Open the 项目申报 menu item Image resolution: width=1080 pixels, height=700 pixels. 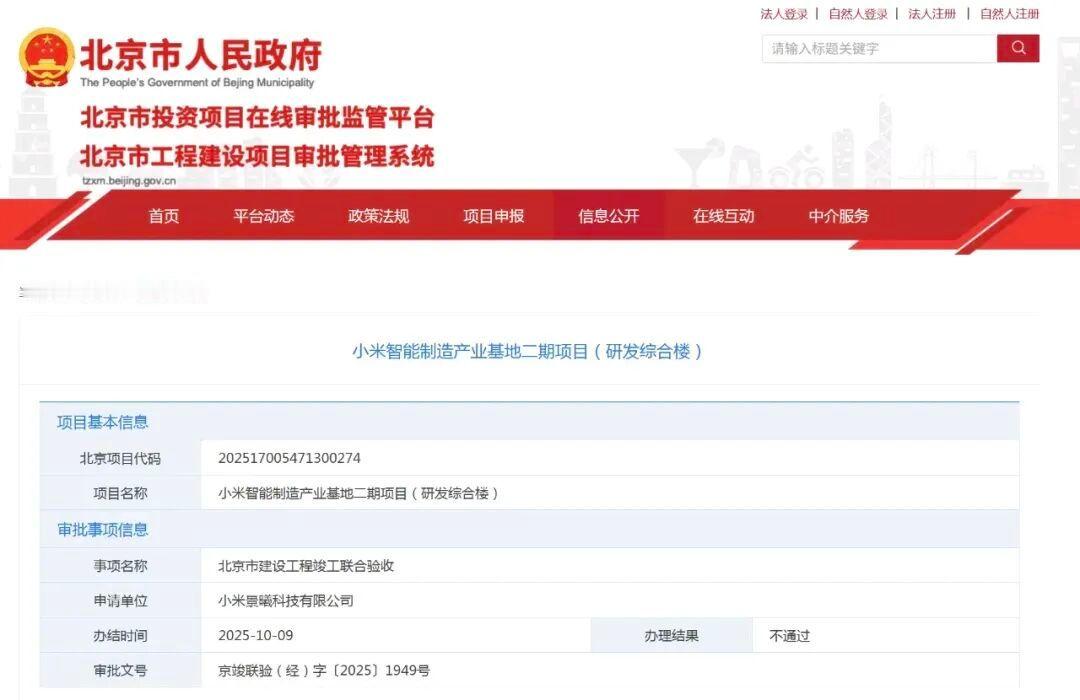[494, 216]
